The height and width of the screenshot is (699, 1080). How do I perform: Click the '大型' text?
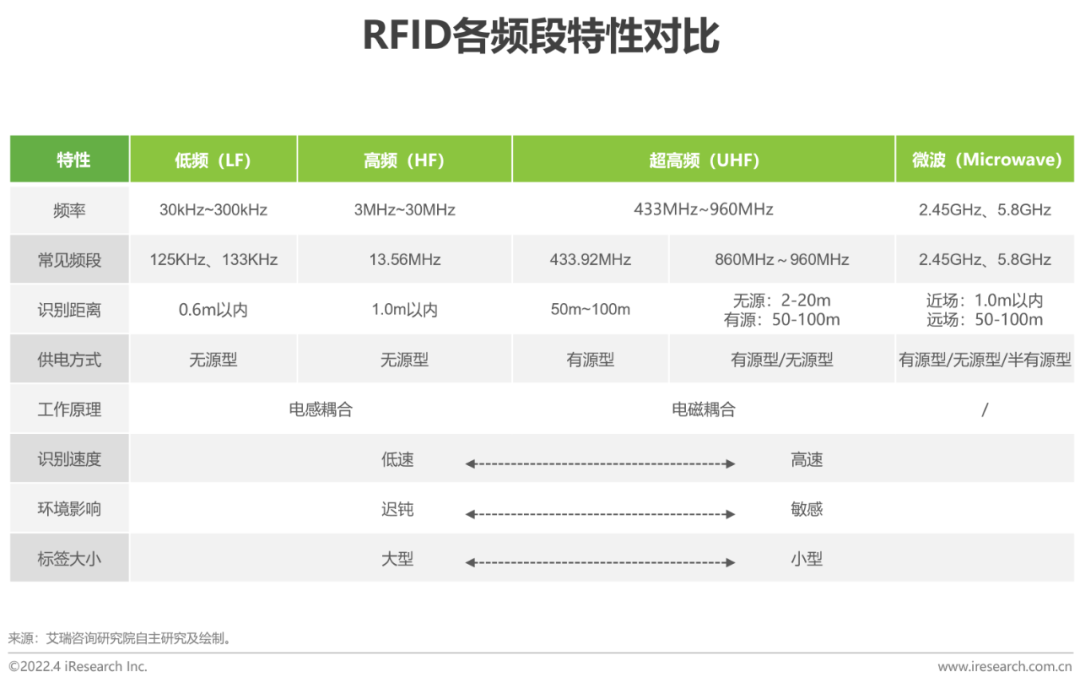point(397,559)
